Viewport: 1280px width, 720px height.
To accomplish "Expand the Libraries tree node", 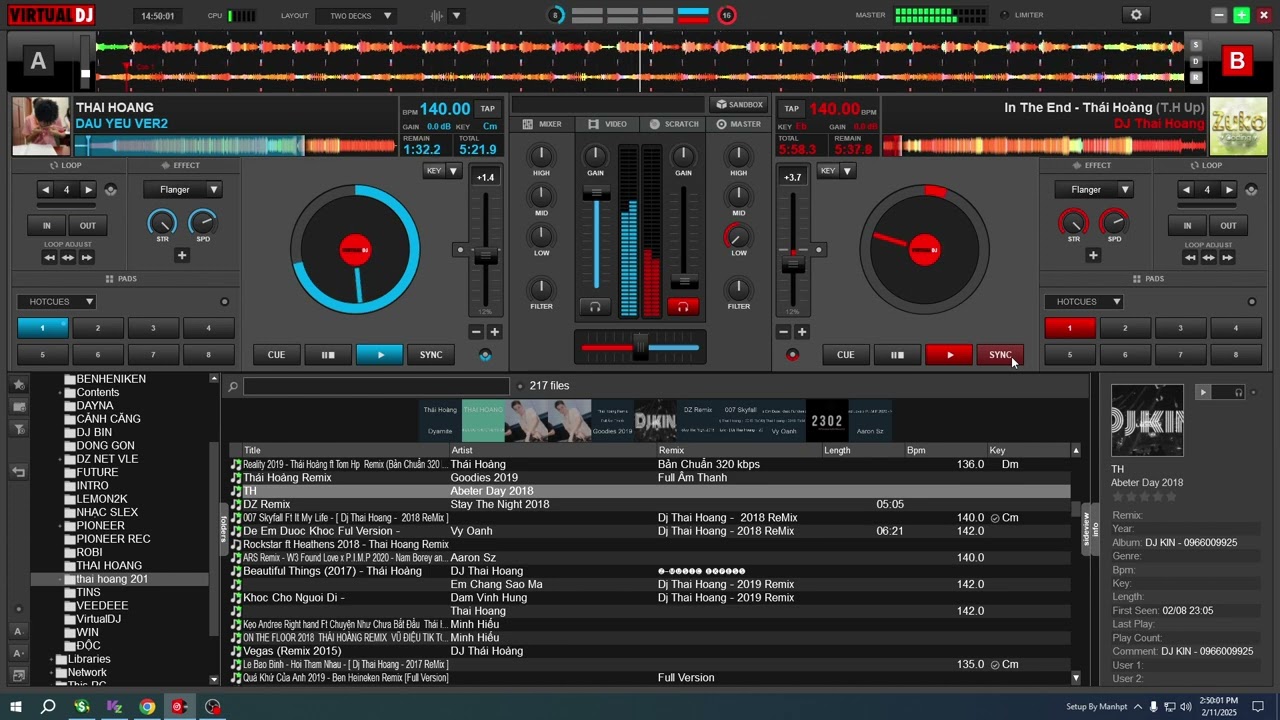I will click(52, 660).
